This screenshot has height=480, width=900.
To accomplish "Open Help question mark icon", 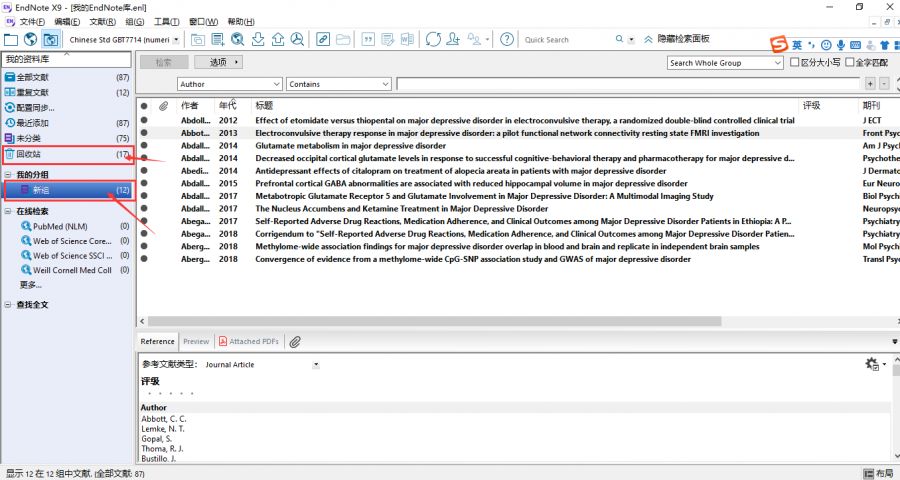I will pos(507,40).
